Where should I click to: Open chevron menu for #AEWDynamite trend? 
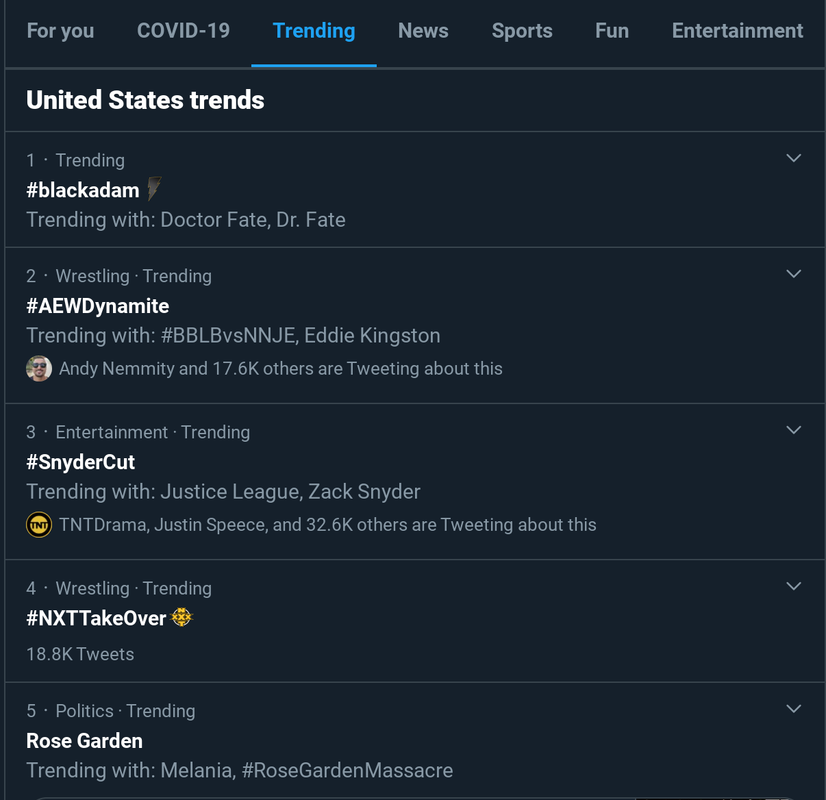pos(794,274)
